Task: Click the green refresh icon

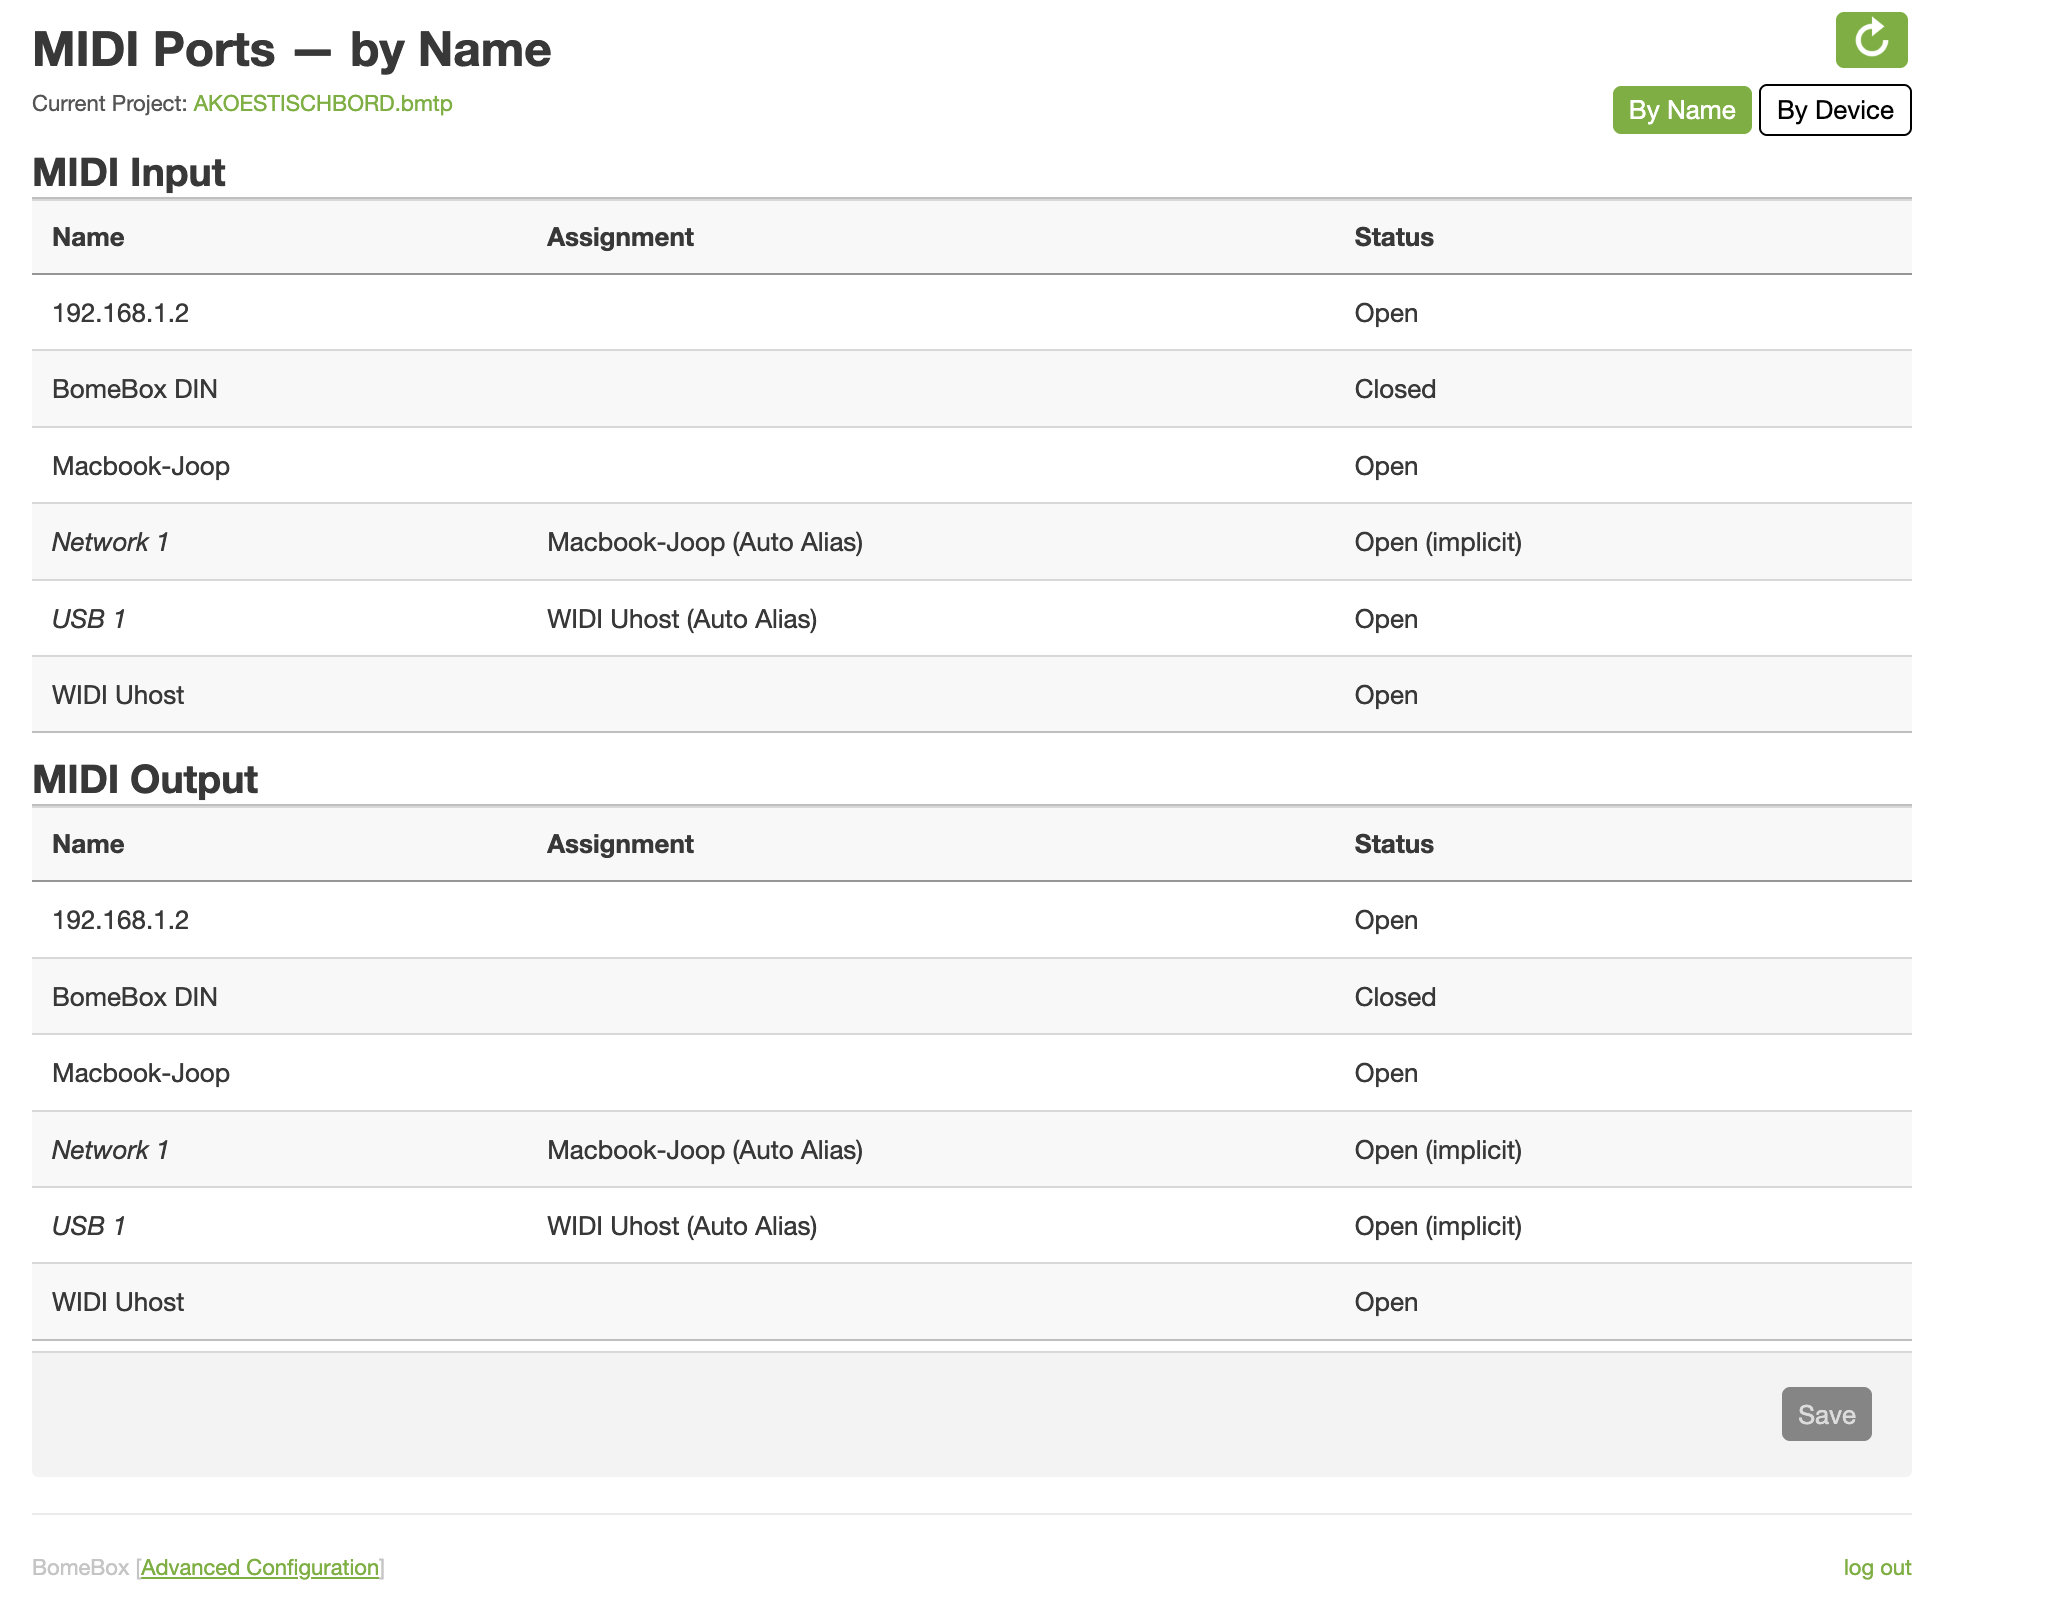Action: tap(1870, 41)
